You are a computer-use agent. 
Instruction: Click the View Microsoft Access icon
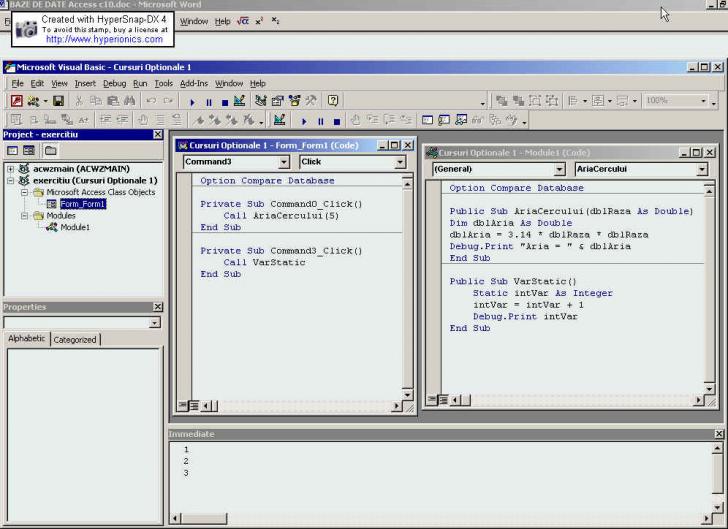pyautogui.click(x=17, y=101)
